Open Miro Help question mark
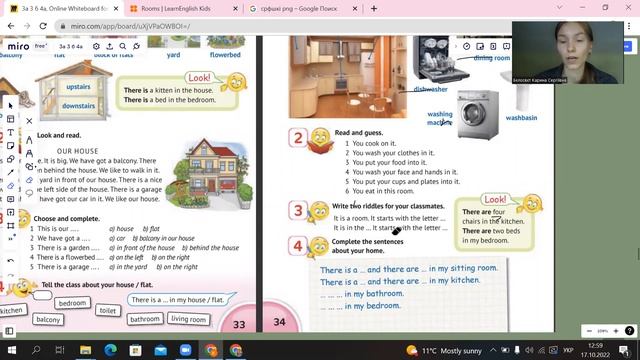The height and width of the screenshot is (360, 640). coord(629,331)
